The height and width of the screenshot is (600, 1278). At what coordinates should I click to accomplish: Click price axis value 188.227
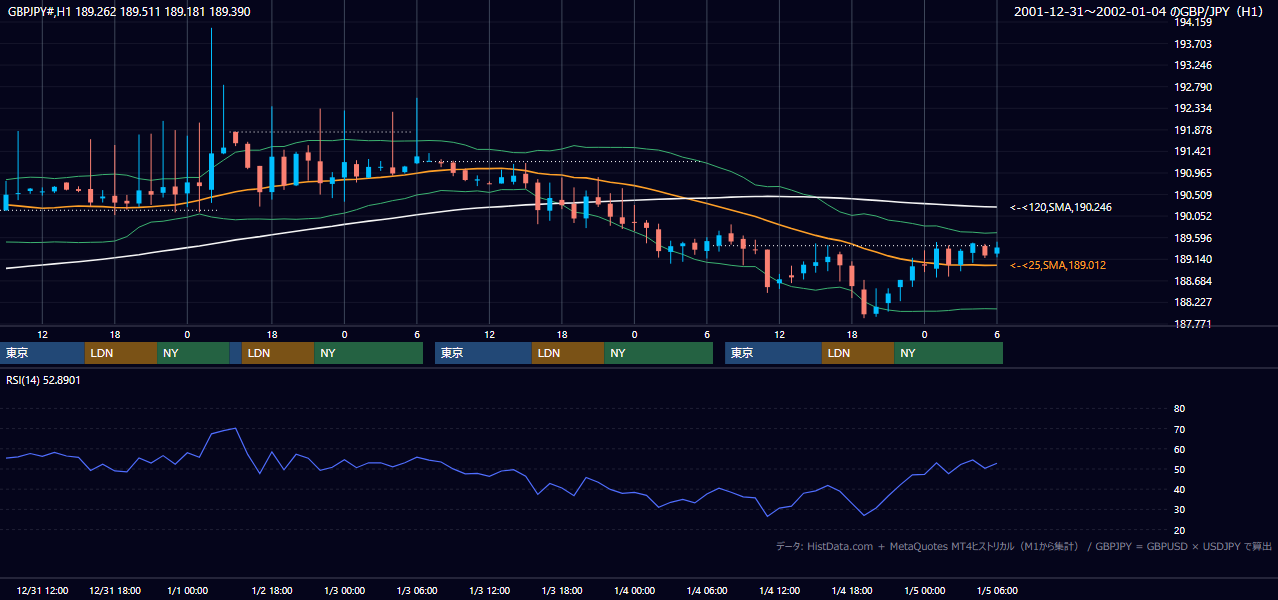click(x=1193, y=302)
